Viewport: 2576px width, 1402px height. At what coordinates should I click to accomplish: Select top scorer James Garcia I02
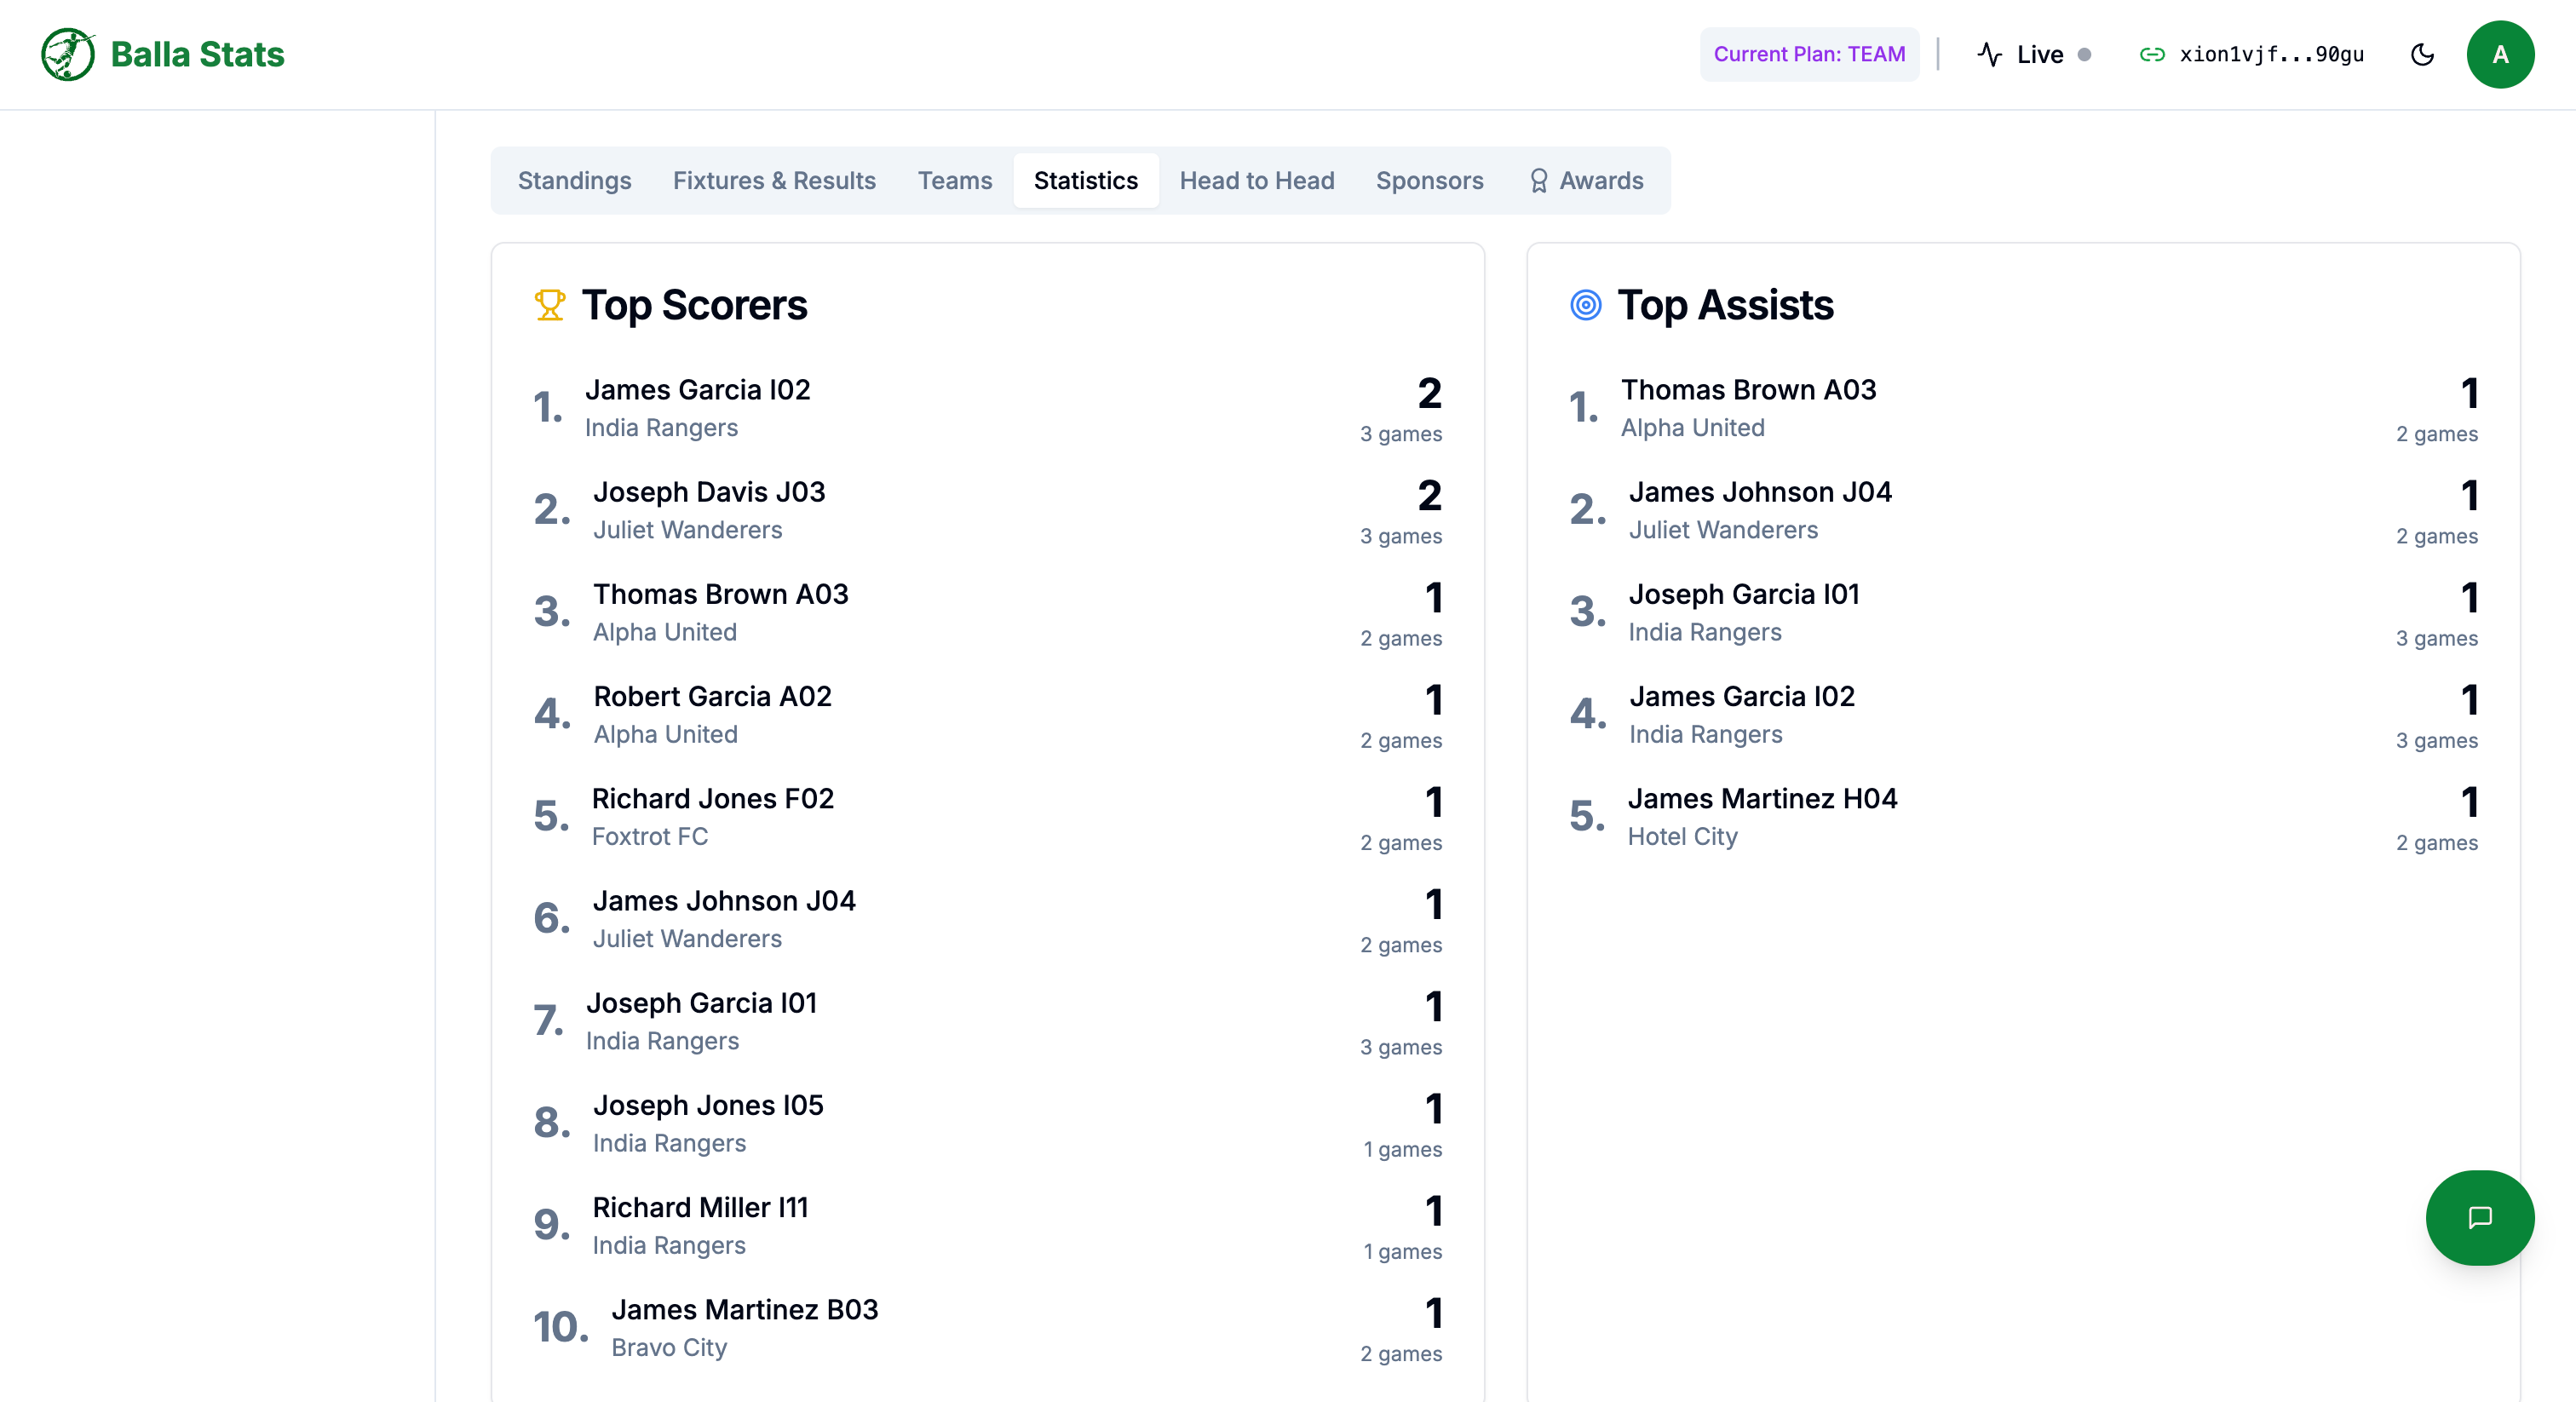tap(698, 390)
